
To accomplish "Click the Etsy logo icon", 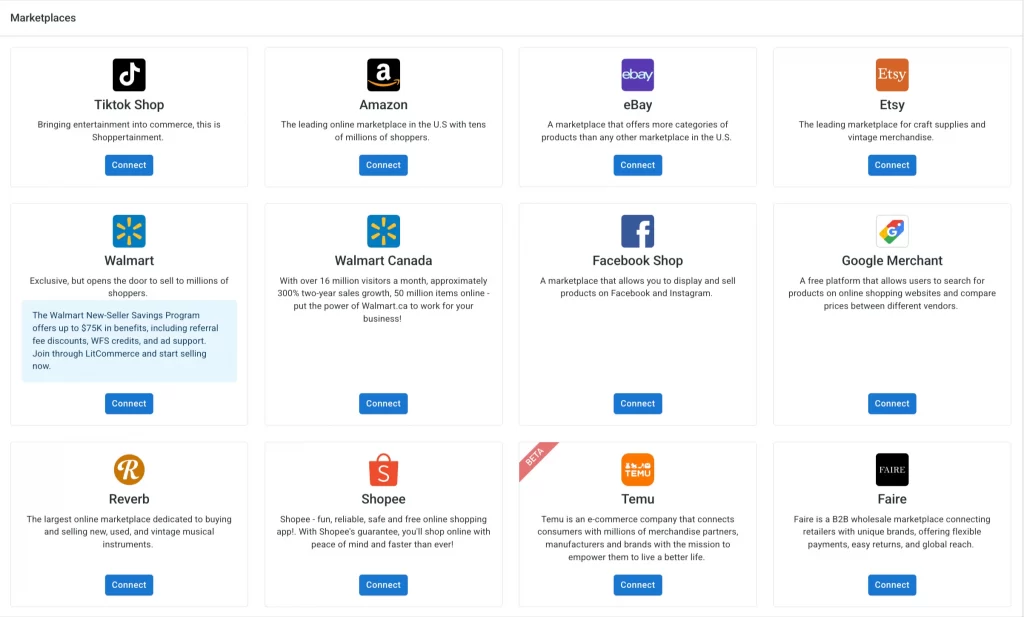I will pos(892,75).
